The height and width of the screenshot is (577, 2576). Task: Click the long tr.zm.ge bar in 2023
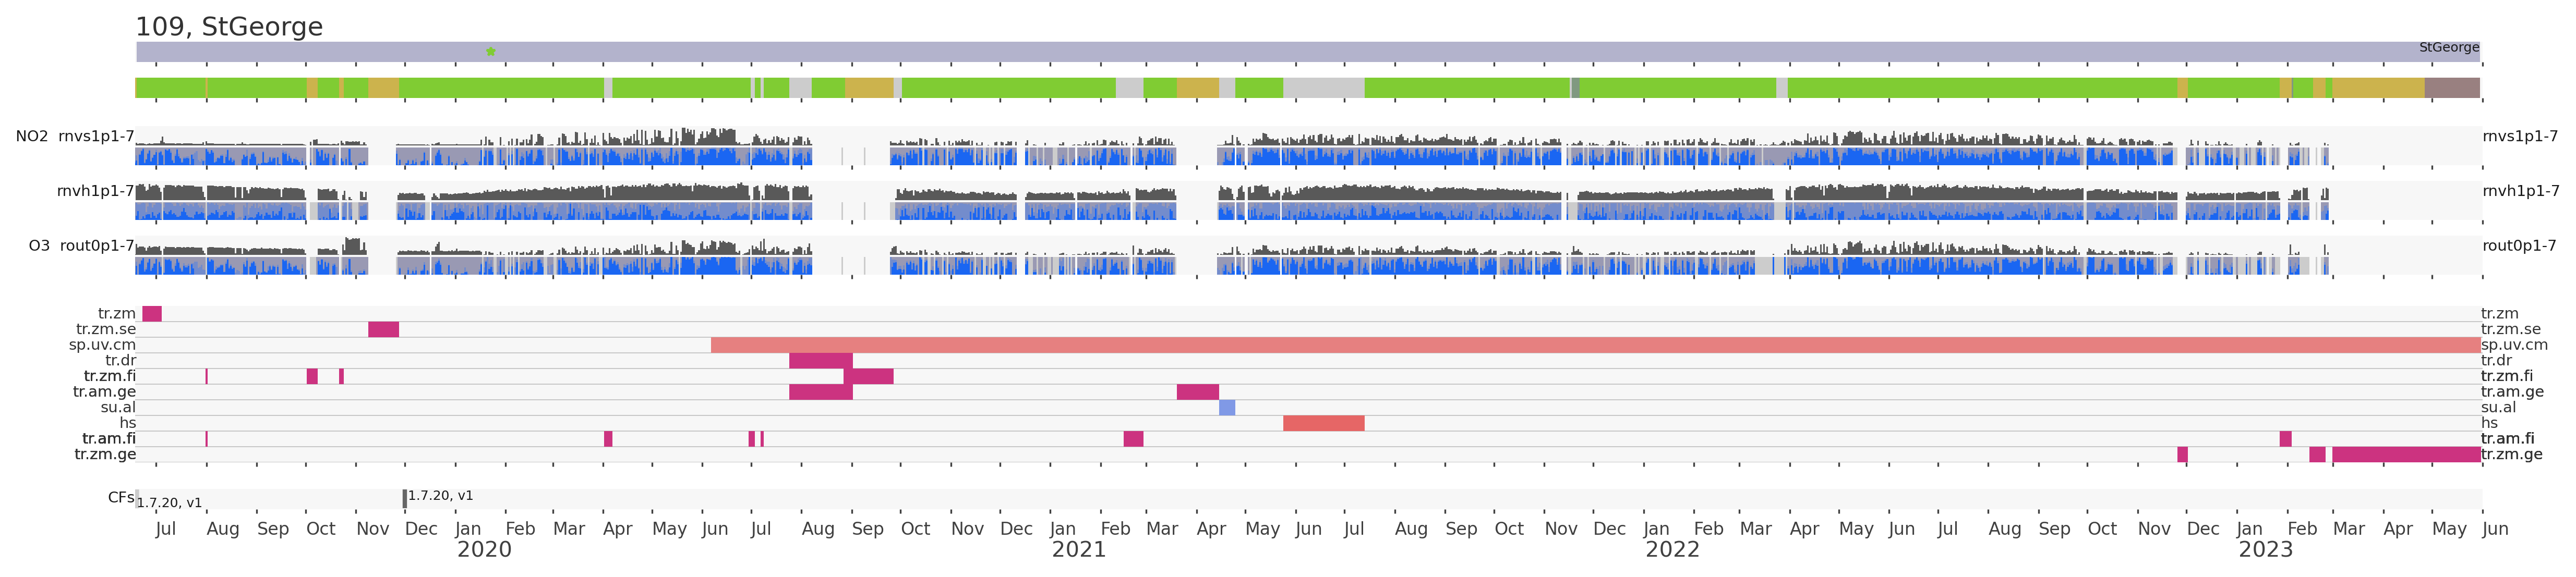click(2406, 455)
